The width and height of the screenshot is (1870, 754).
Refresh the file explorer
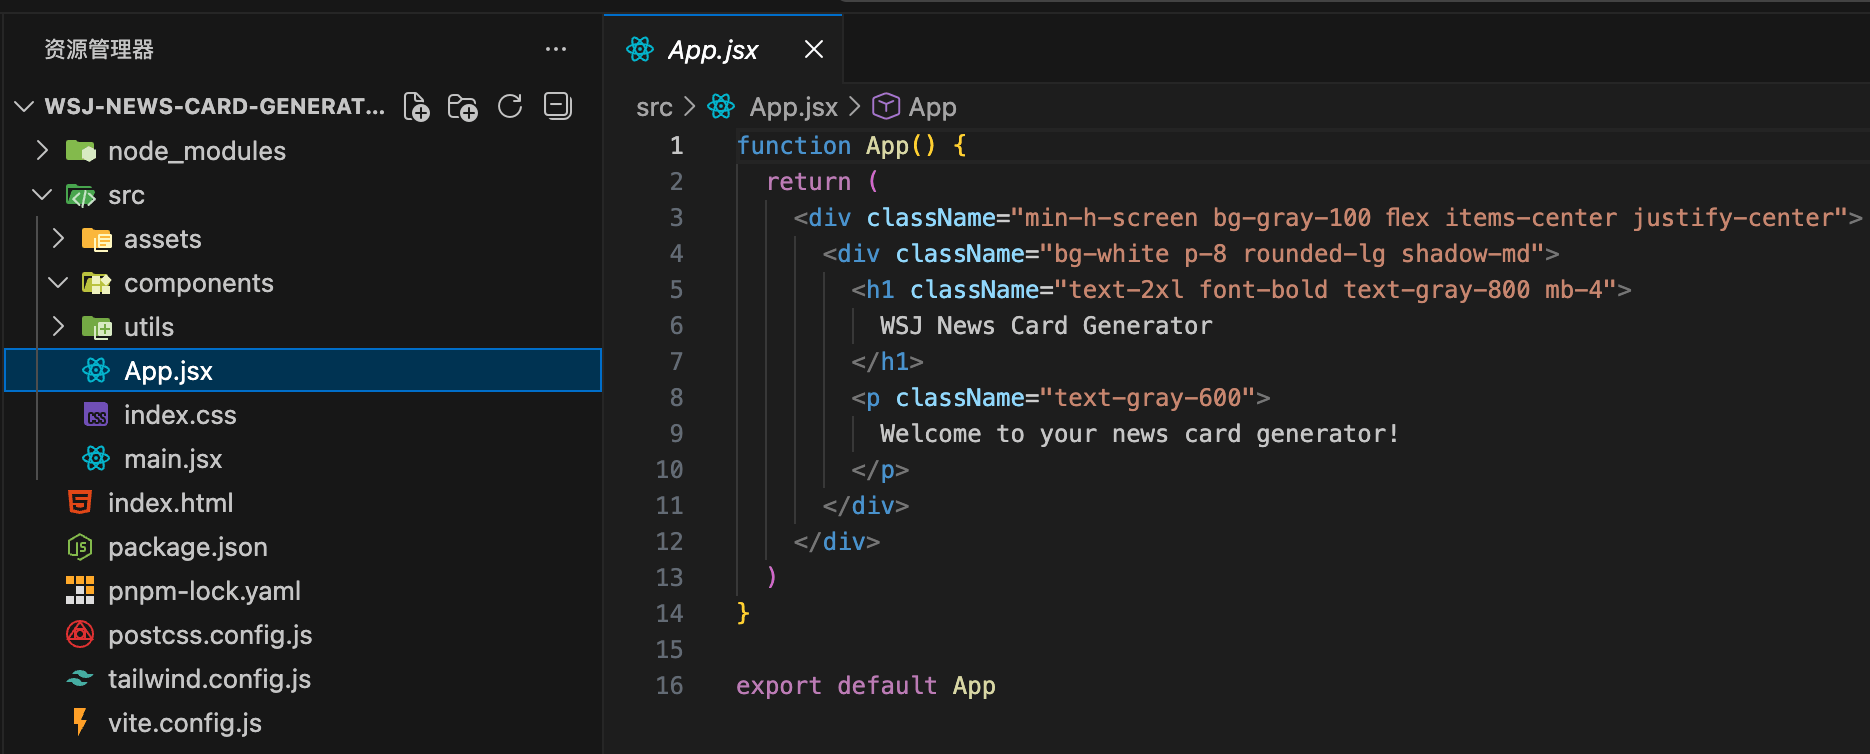tap(510, 107)
